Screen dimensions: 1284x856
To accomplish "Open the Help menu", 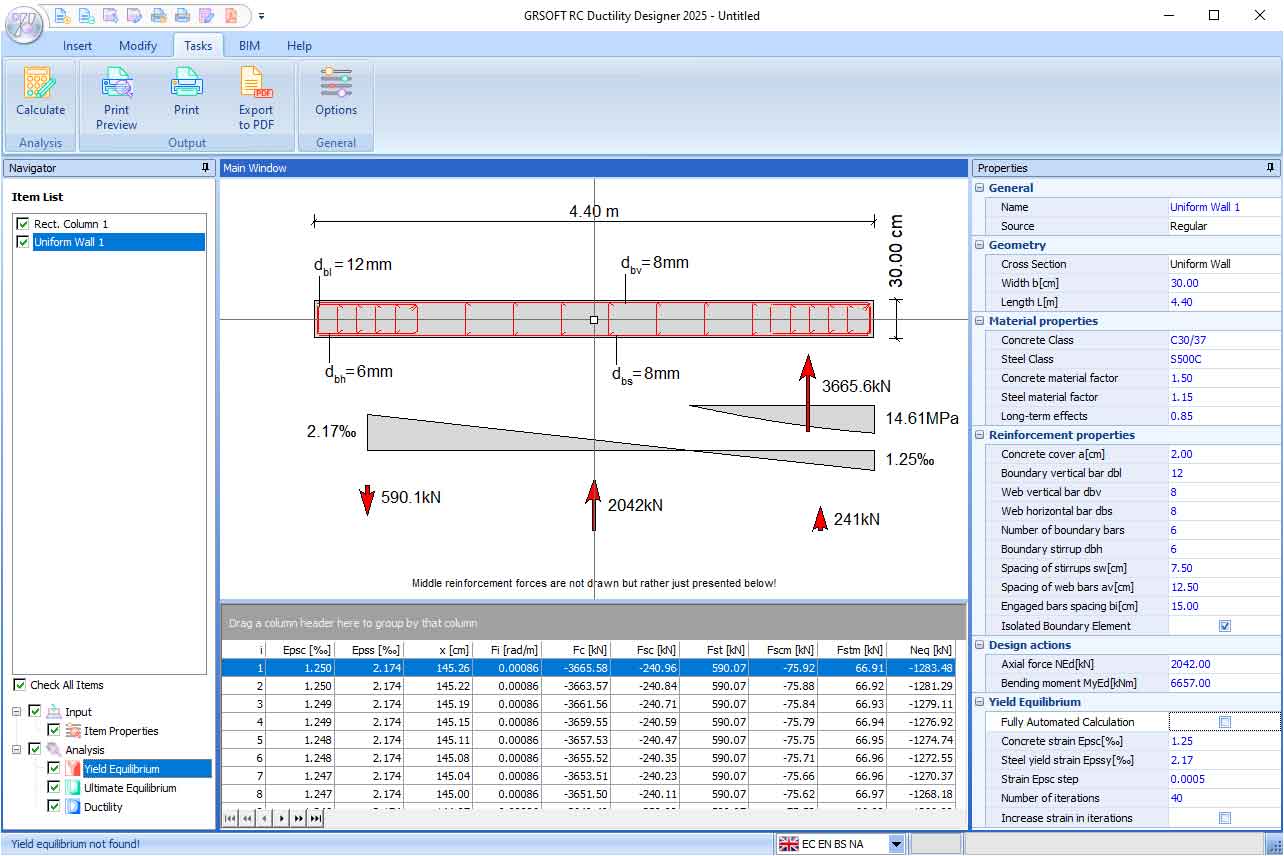I will pyautogui.click(x=299, y=45).
